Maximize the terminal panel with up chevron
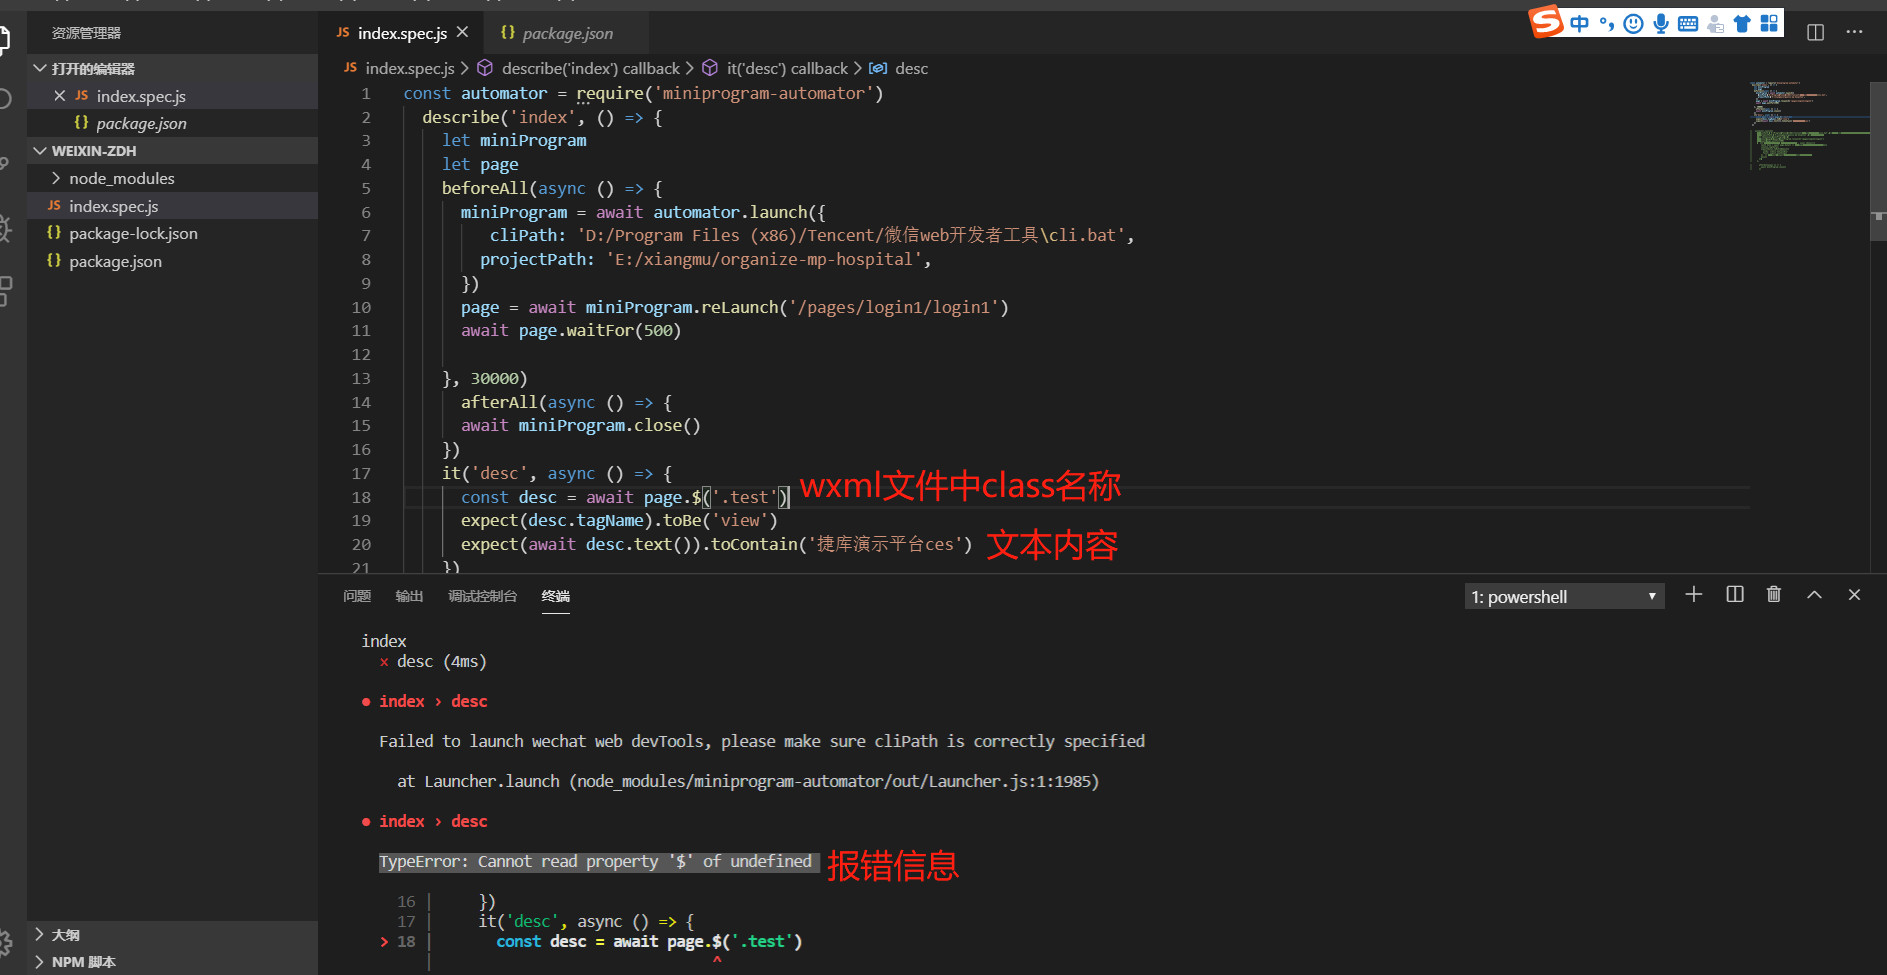1887x975 pixels. tap(1814, 595)
